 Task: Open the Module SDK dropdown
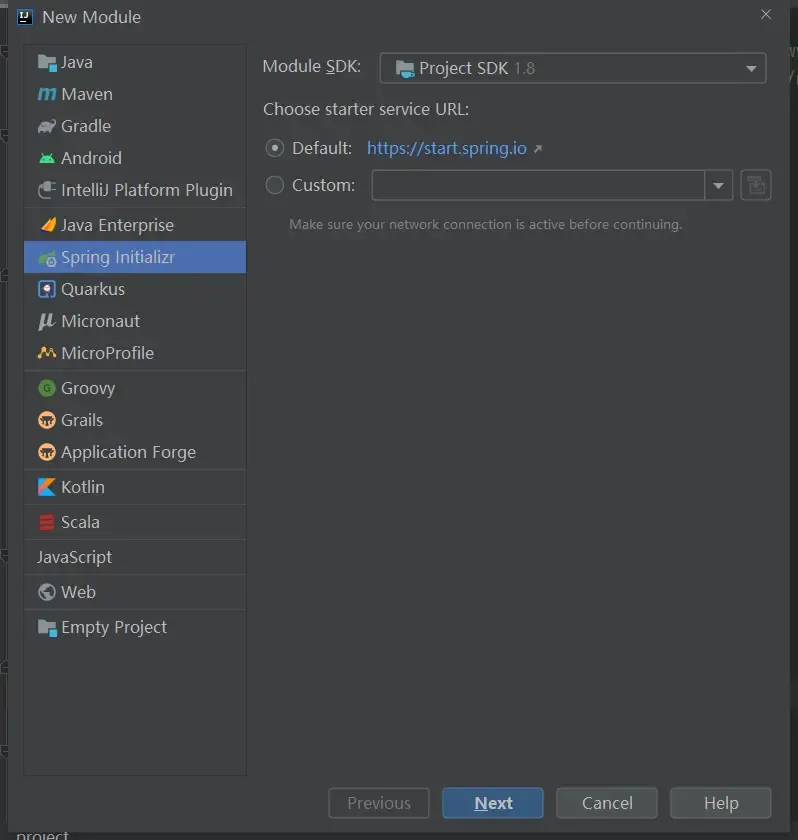[x=572, y=68]
